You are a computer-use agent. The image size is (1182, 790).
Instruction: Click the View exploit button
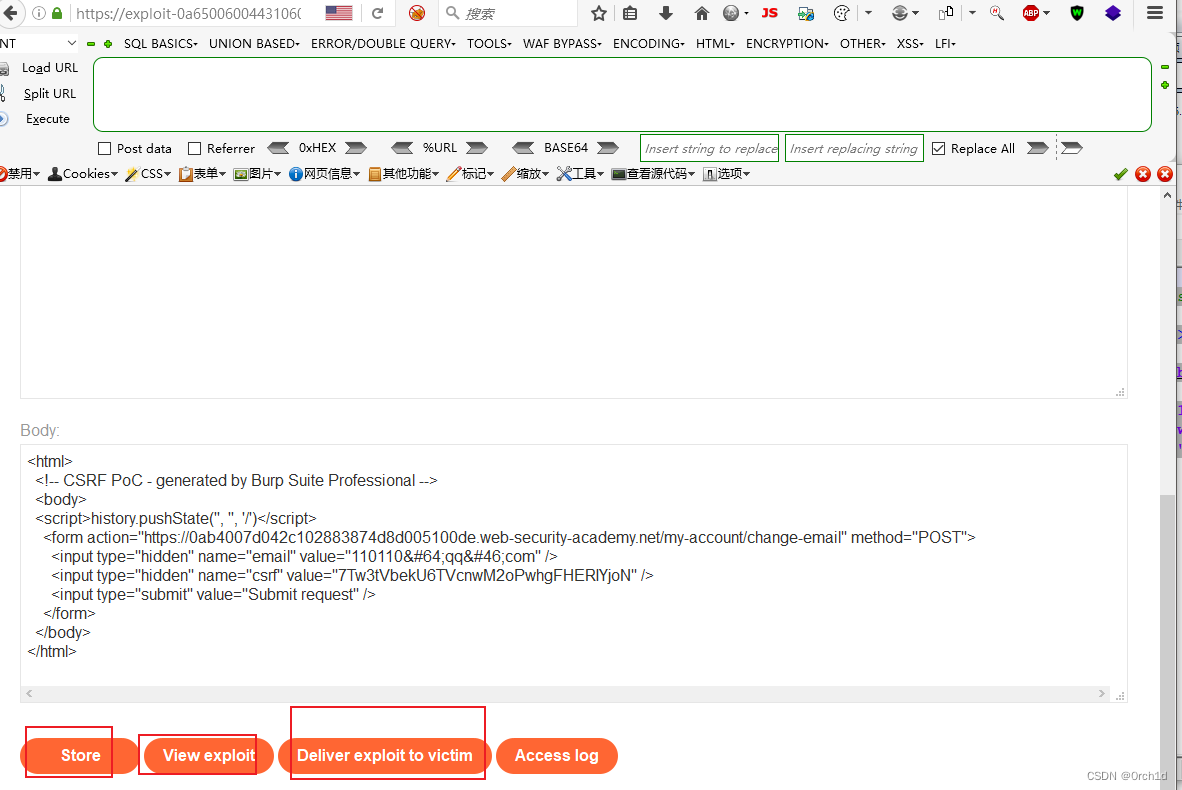tap(209, 755)
